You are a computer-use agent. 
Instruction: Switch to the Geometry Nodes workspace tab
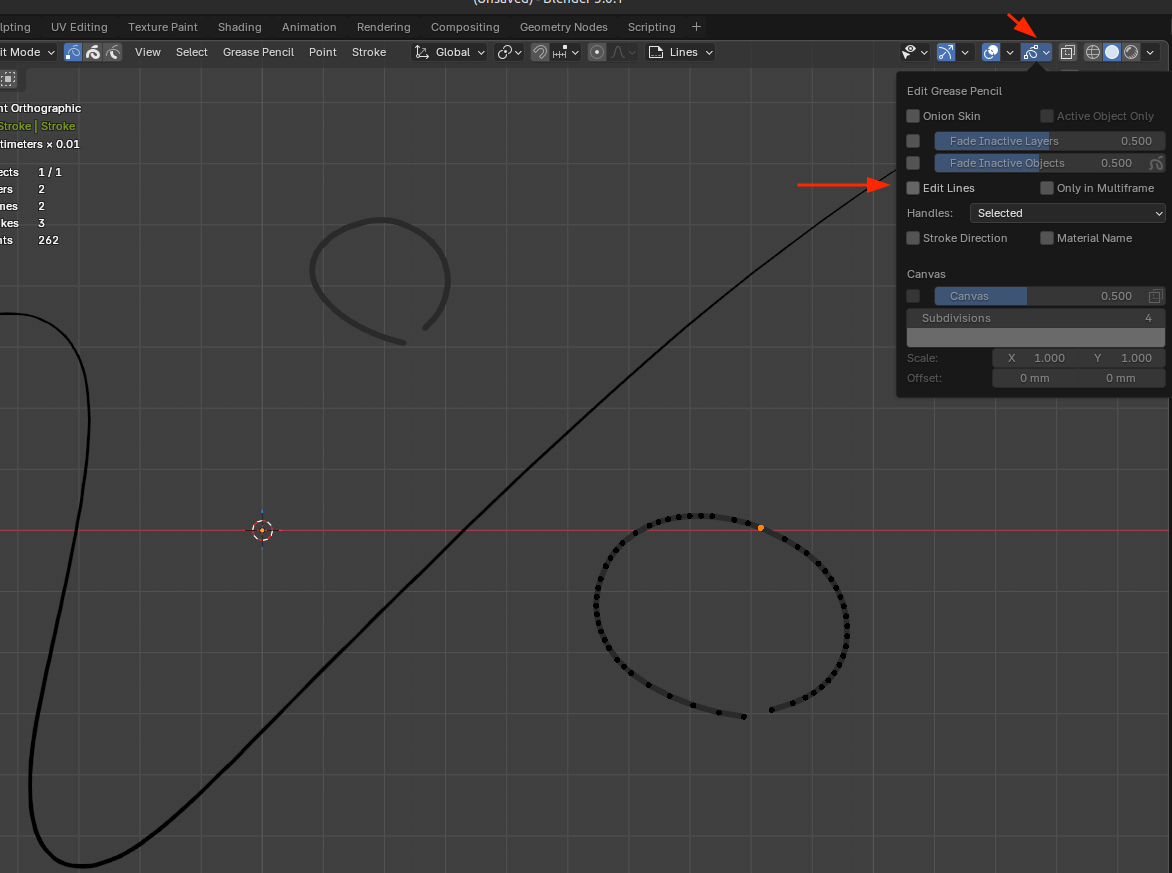(x=563, y=27)
